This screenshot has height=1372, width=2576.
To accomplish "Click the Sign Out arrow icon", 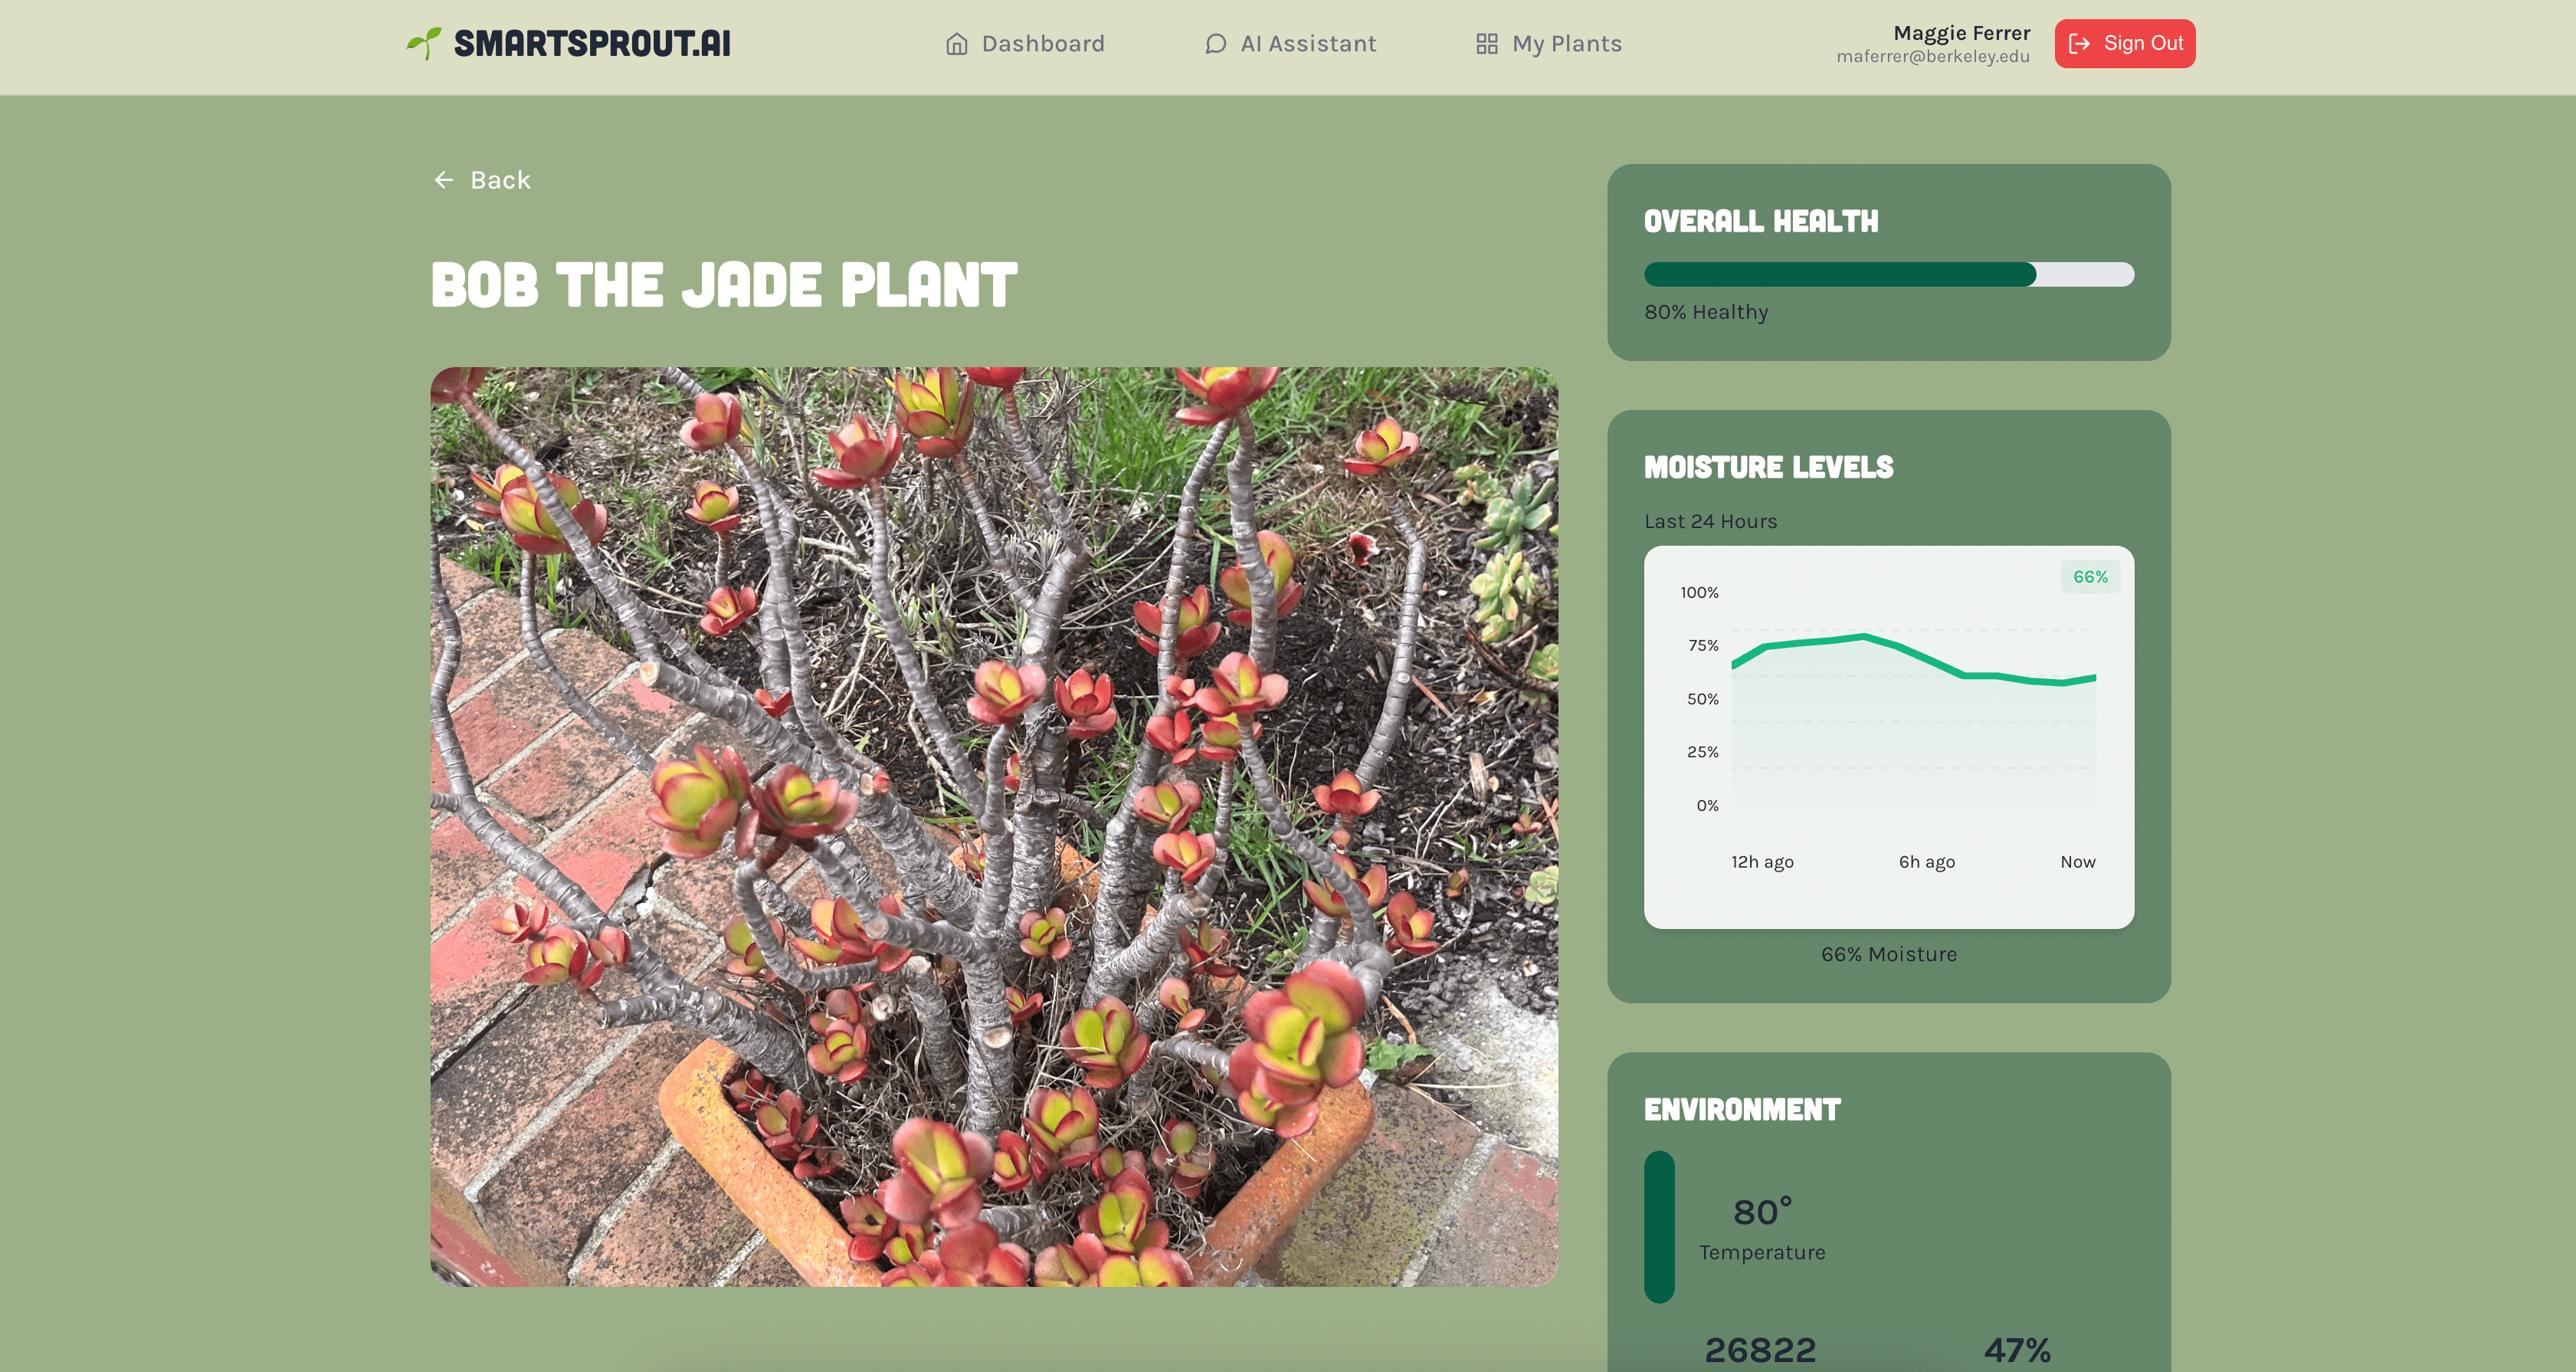I will [2079, 44].
